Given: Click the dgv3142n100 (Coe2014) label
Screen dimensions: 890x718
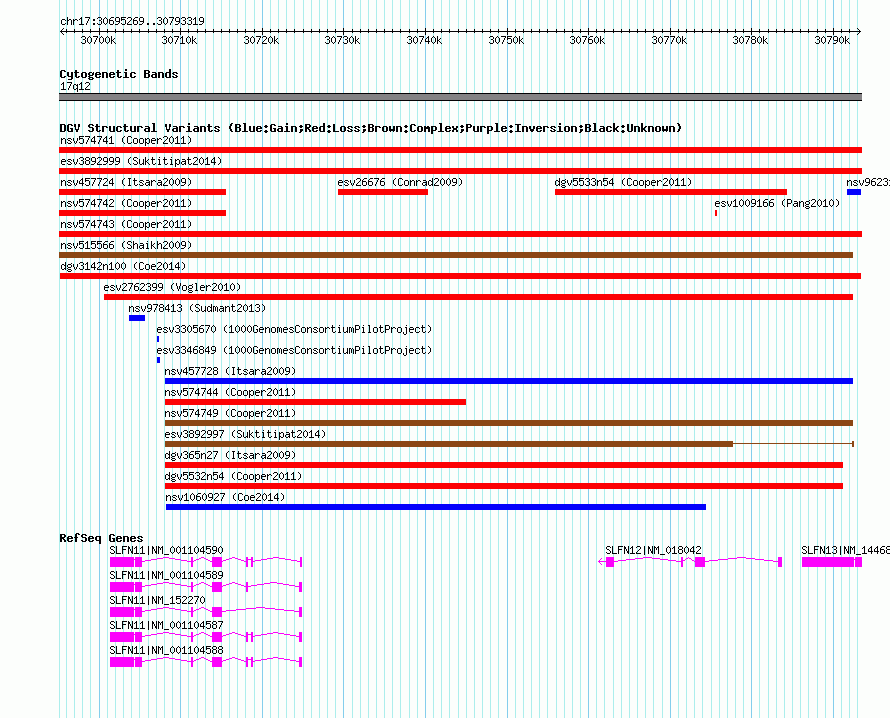Looking at the screenshot, I should (x=123, y=266).
